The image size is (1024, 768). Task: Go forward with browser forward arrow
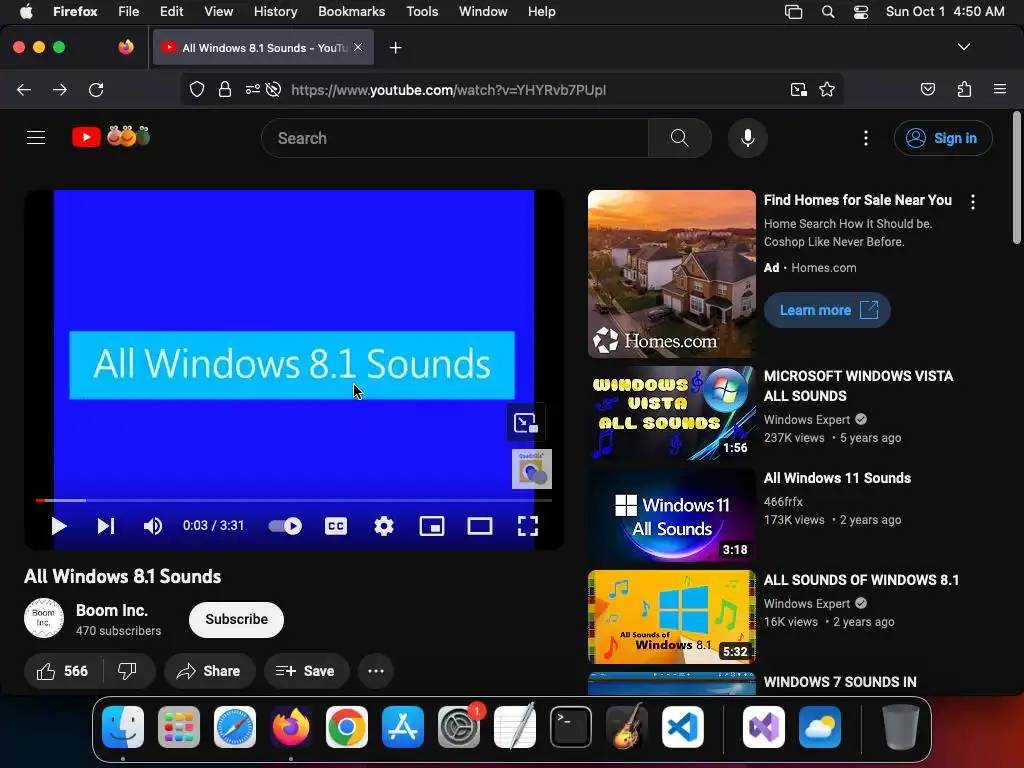(60, 90)
